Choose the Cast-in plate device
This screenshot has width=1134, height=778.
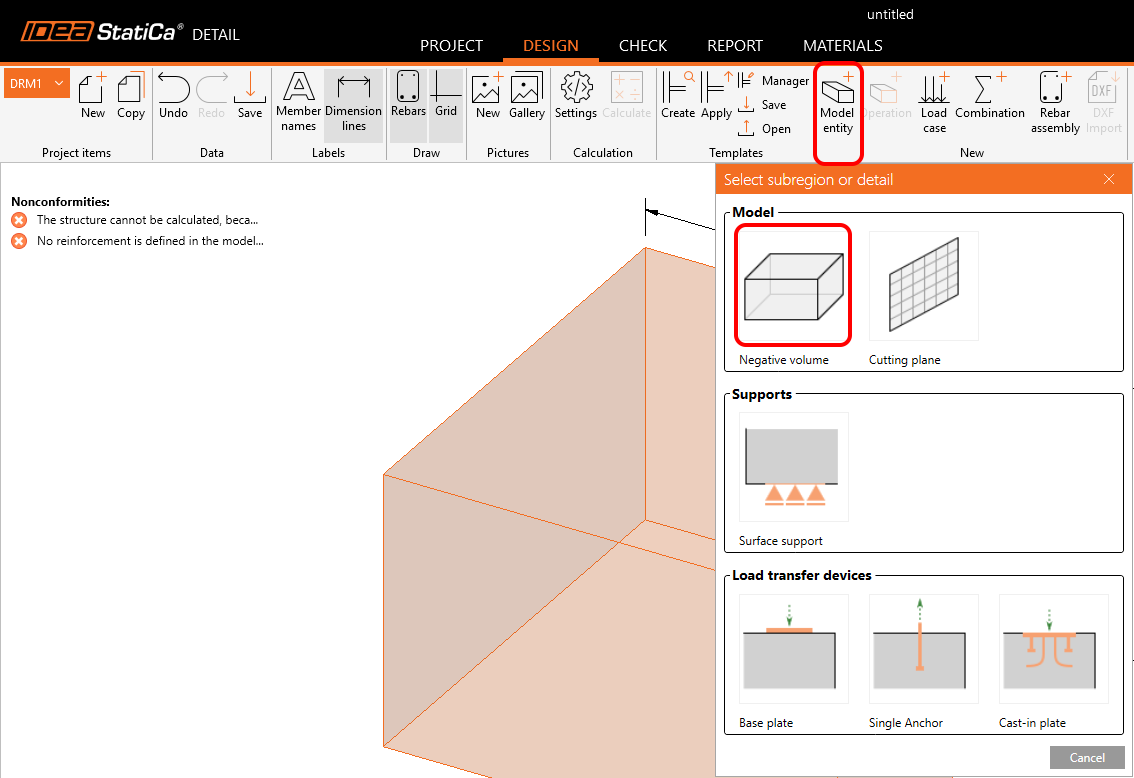click(x=1053, y=649)
